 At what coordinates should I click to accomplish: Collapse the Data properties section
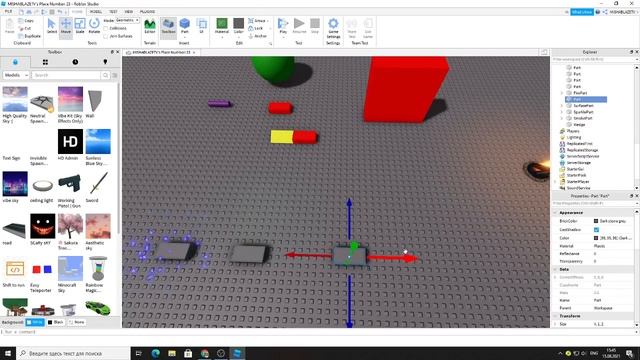tap(555, 269)
